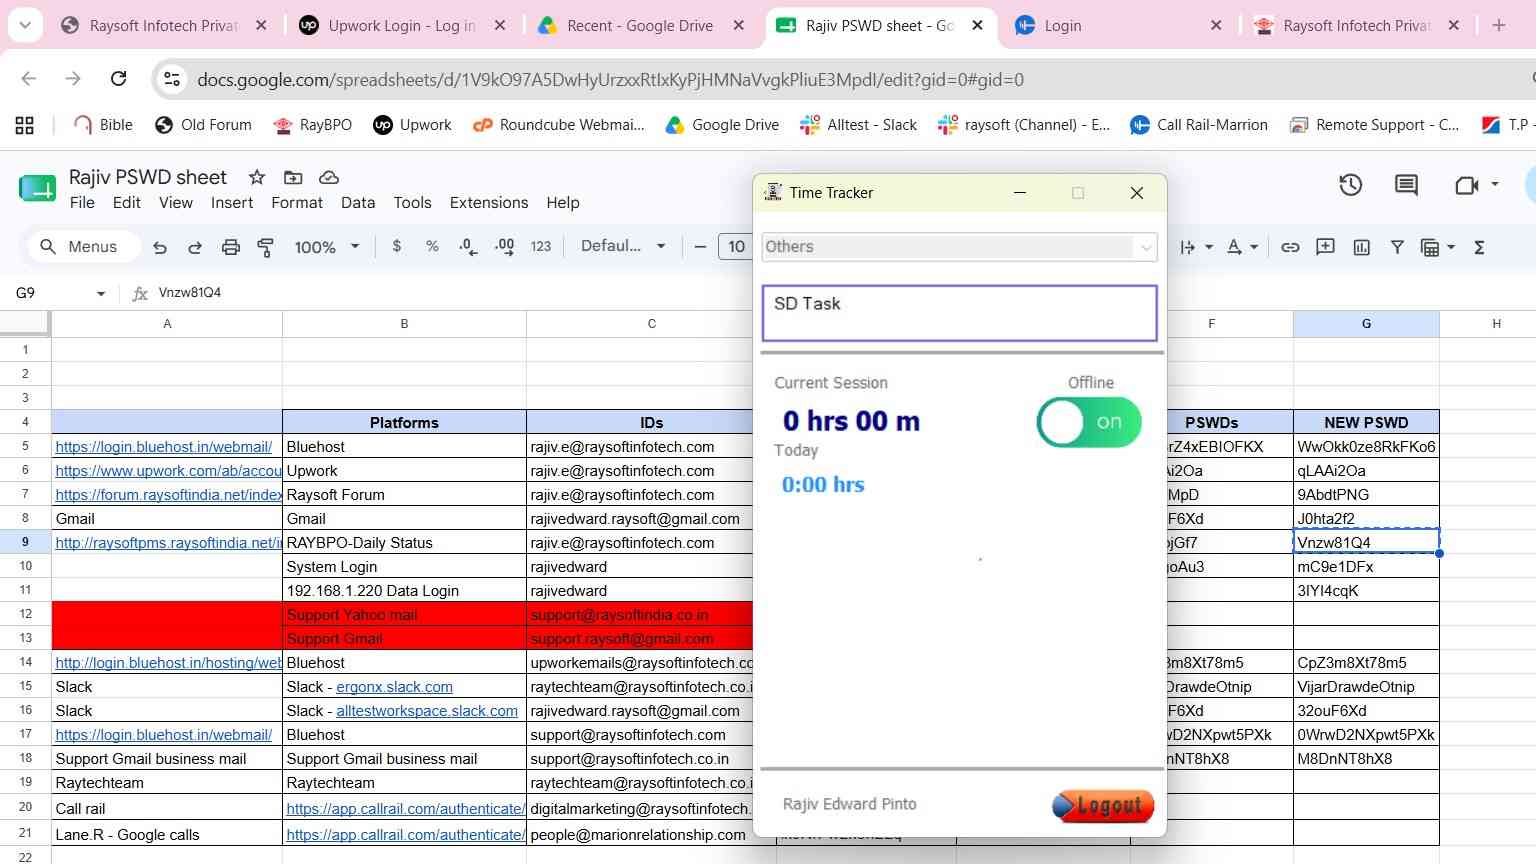Viewport: 1536px width, 864px height.
Task: Click the SD Task text field
Action: tap(959, 313)
